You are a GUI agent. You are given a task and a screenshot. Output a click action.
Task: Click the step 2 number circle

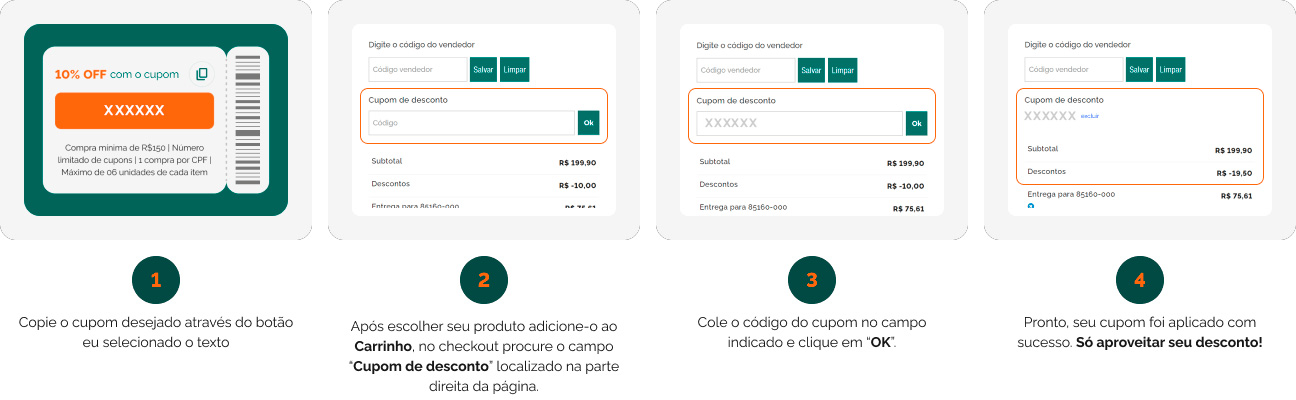click(x=484, y=280)
